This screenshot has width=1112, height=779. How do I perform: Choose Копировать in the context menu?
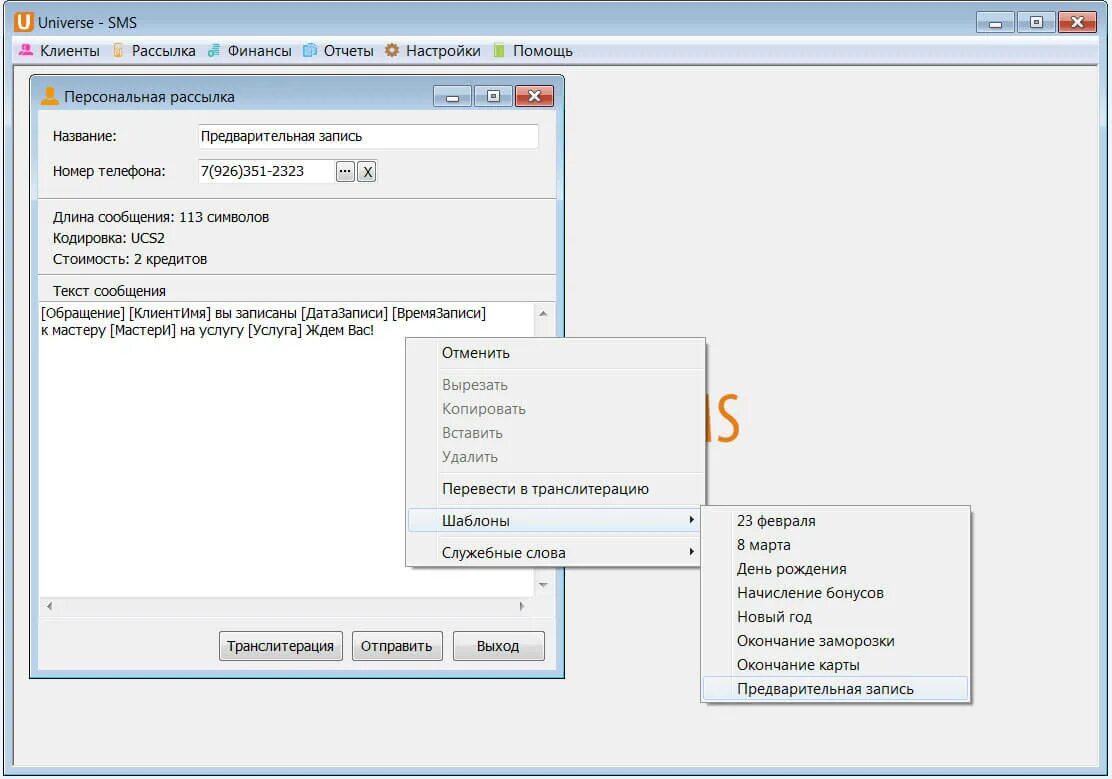556,409
